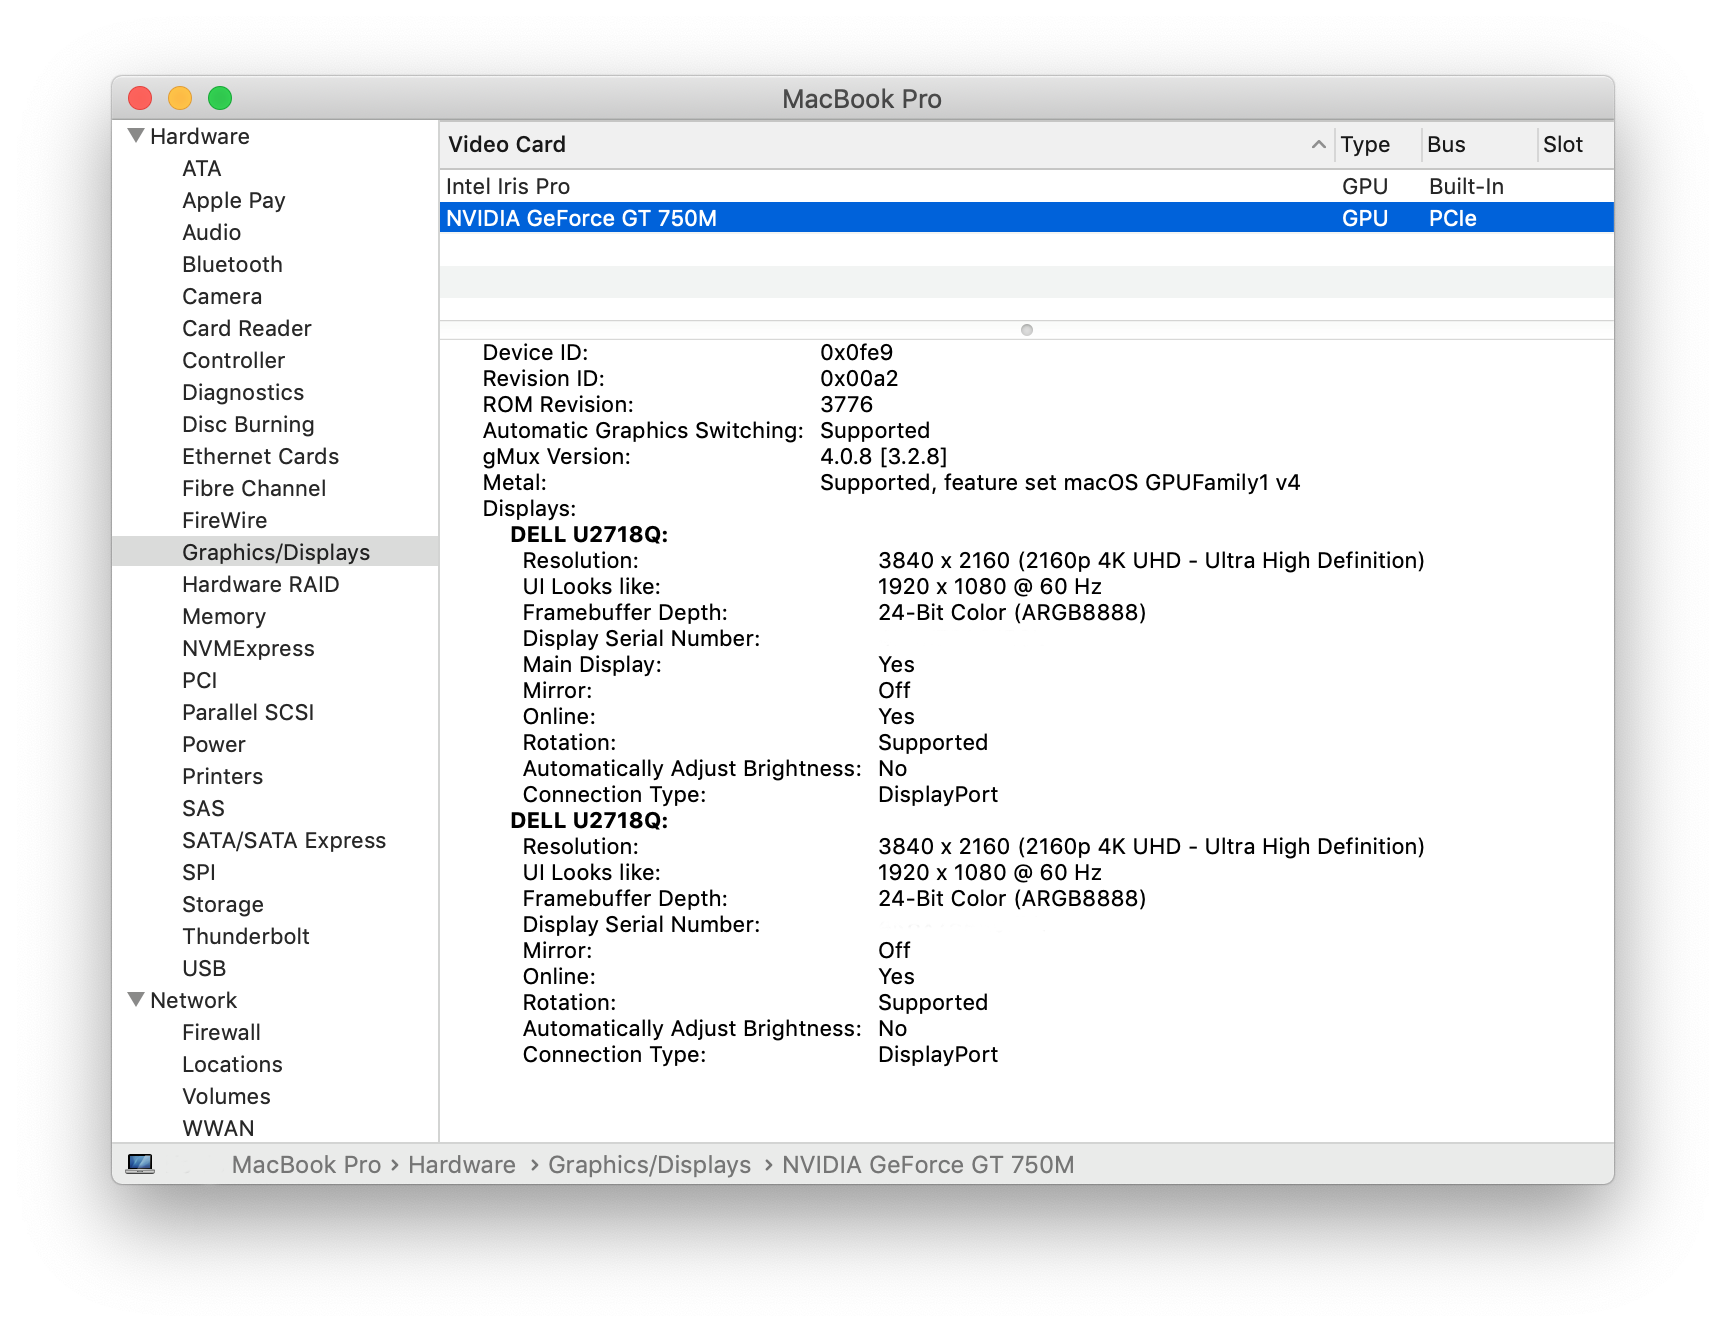Screen dimensions: 1726x1332
Task: Zoom the MacBook Pro window
Action: point(220,98)
